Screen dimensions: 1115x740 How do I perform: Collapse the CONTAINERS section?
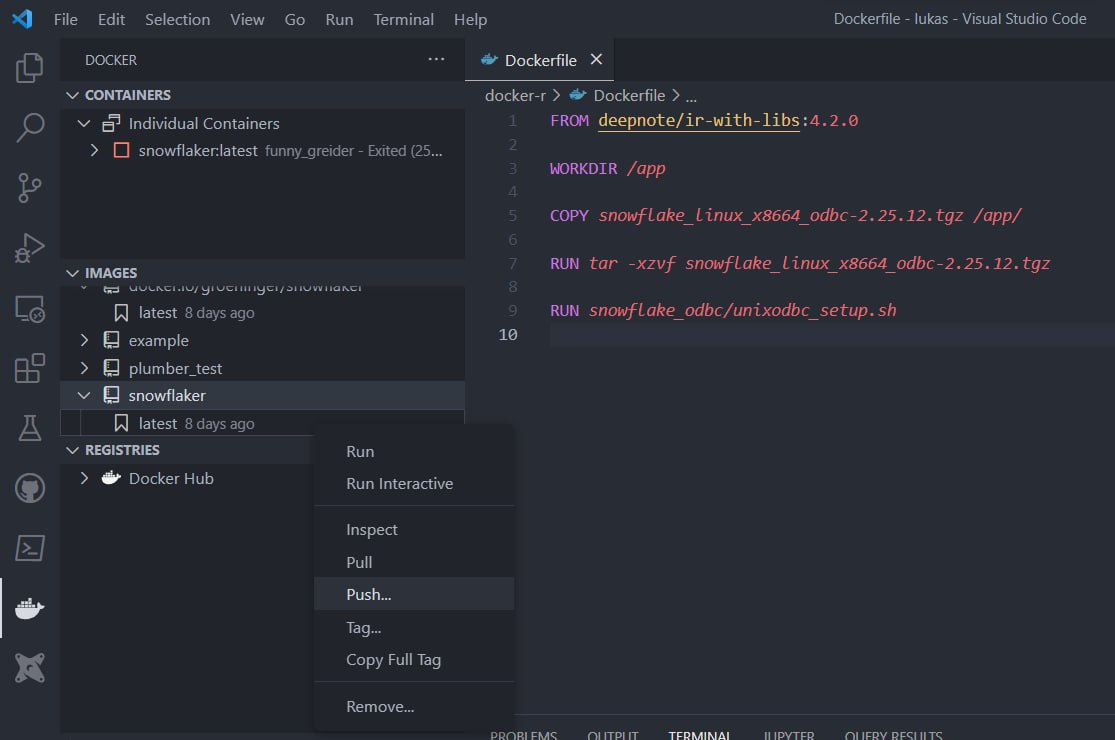click(x=72, y=95)
